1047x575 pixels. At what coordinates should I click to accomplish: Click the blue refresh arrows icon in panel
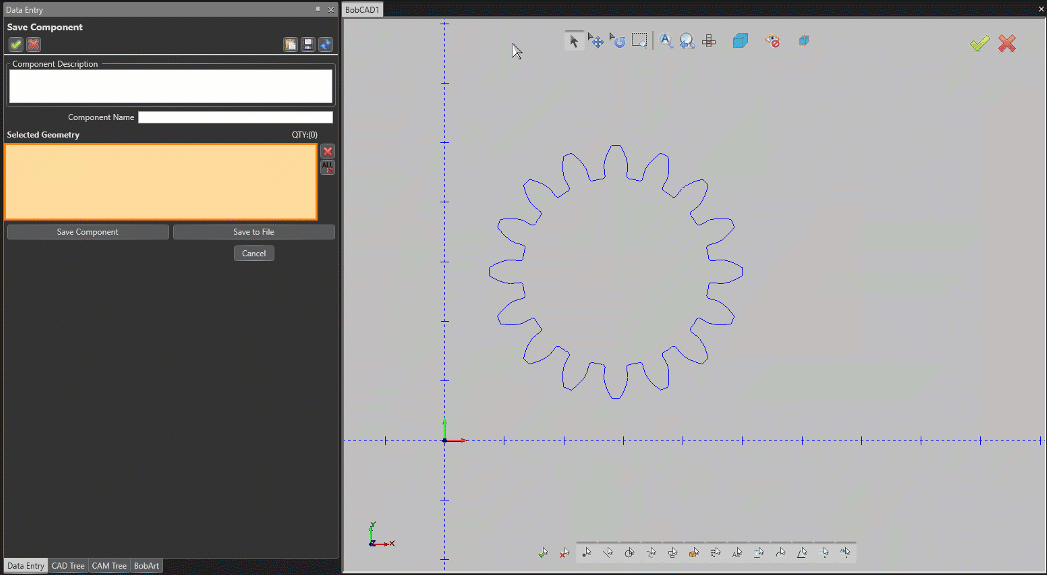coord(325,45)
